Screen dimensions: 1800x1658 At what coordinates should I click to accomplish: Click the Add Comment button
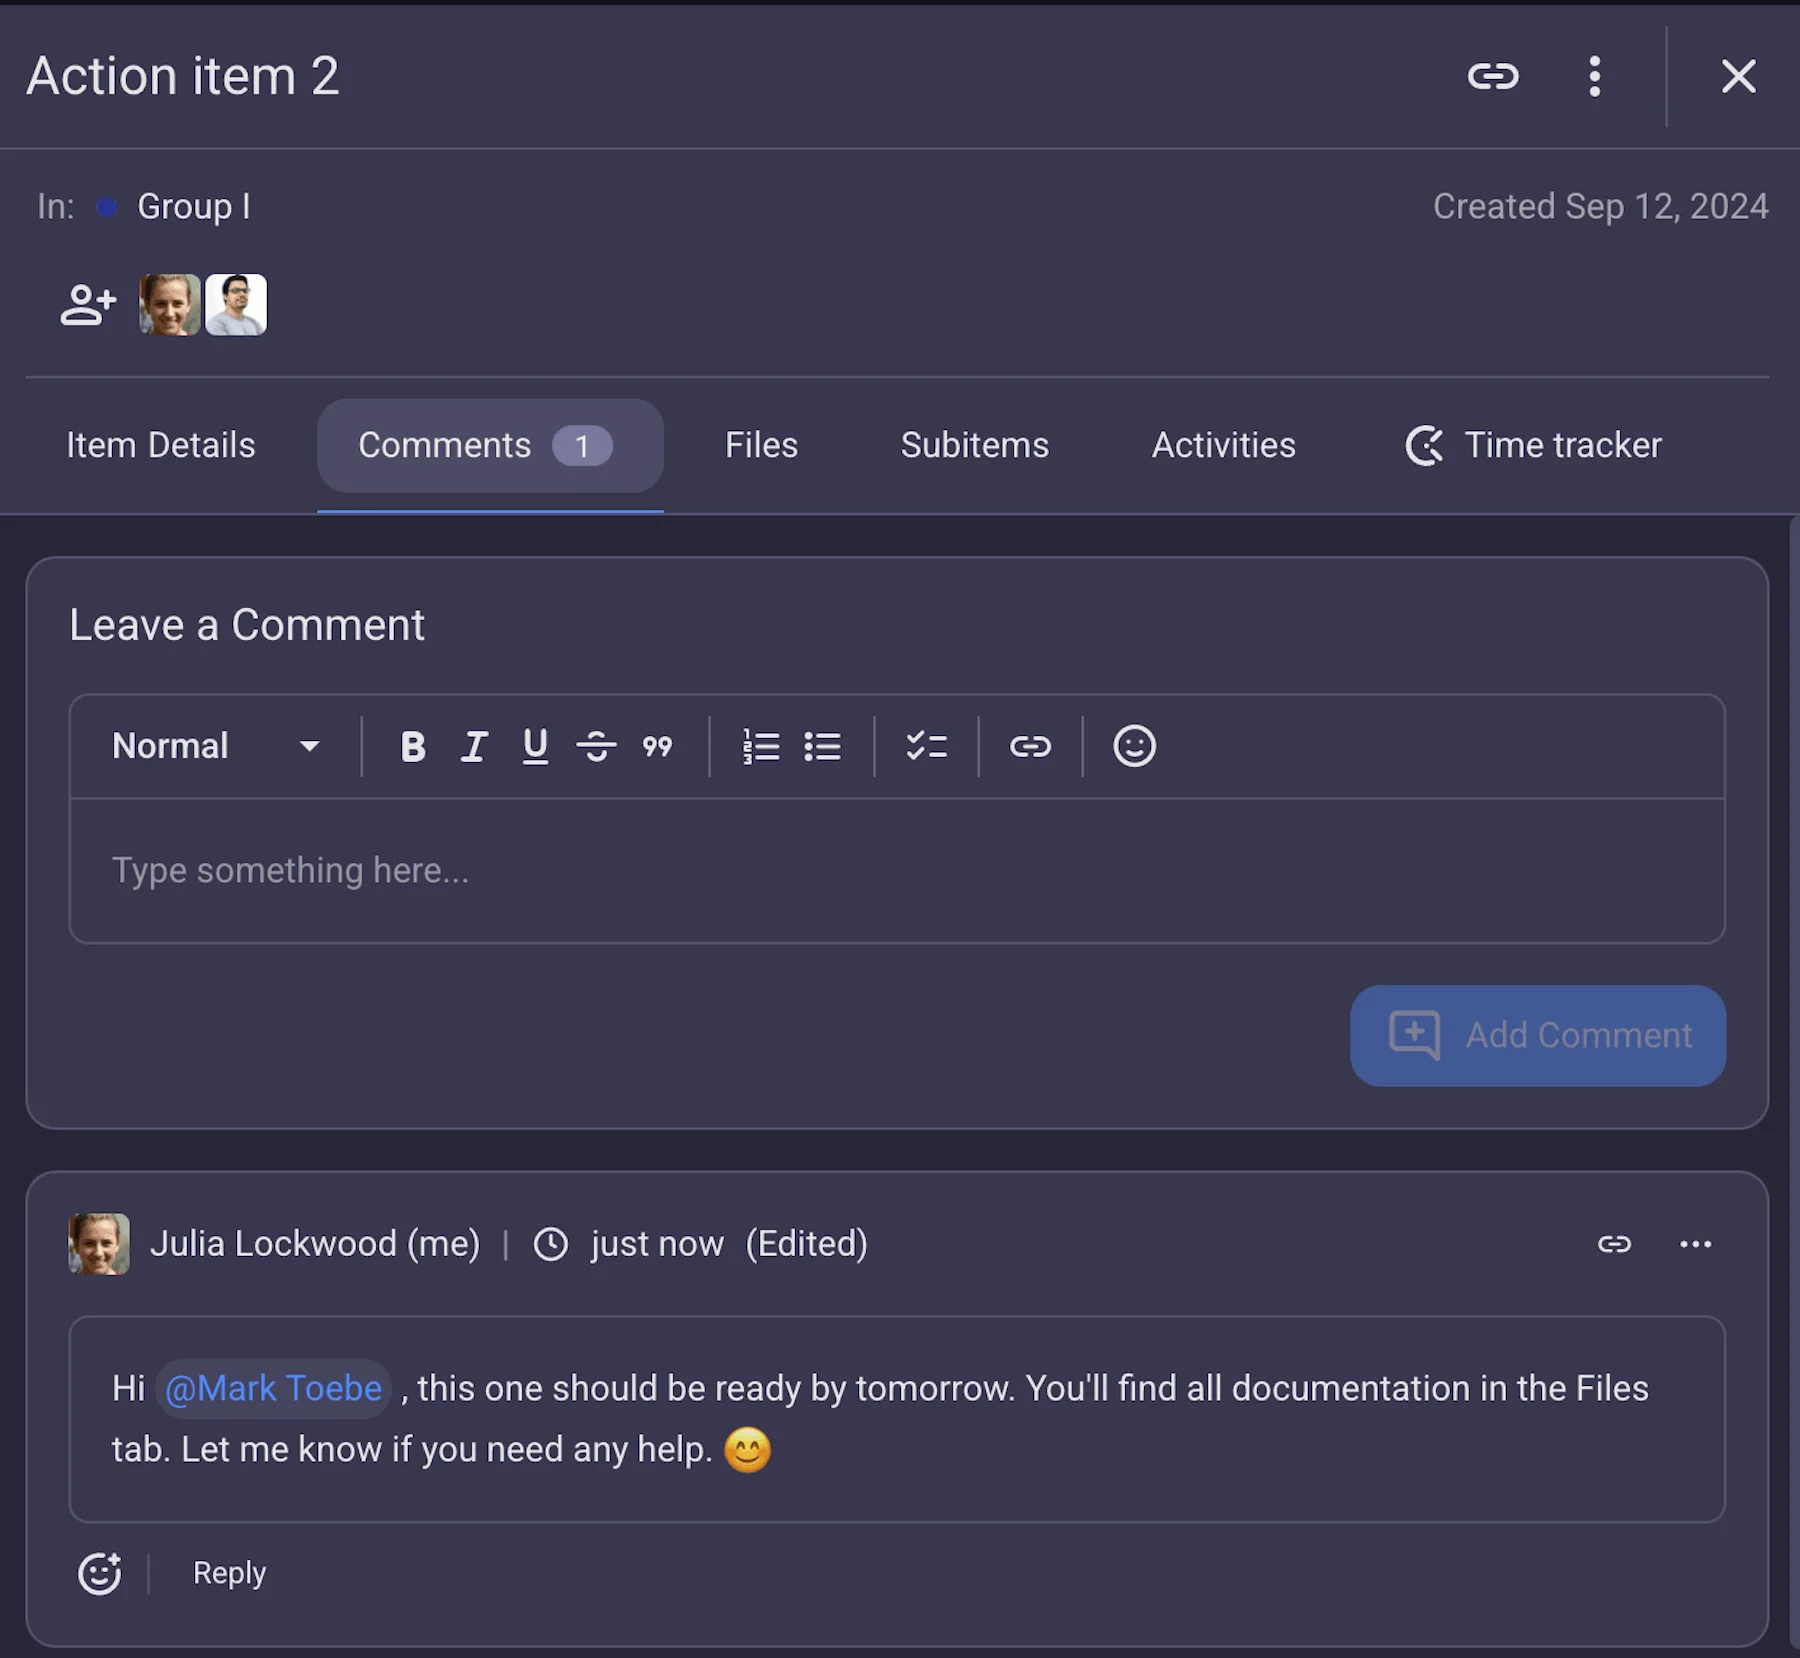(1538, 1035)
